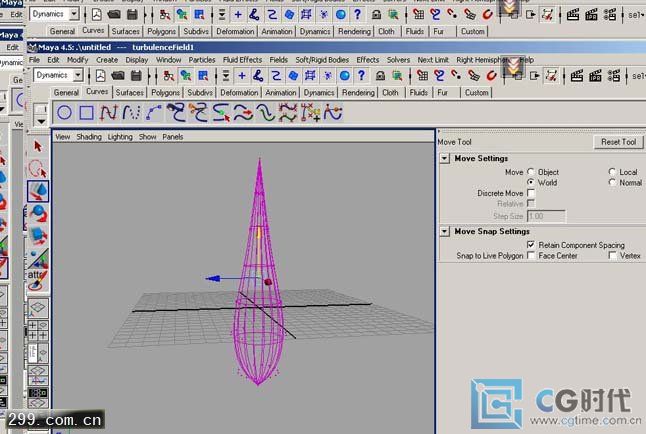This screenshot has width=646, height=434.
Task: Click render current frame clapper in front window
Action: point(576,76)
